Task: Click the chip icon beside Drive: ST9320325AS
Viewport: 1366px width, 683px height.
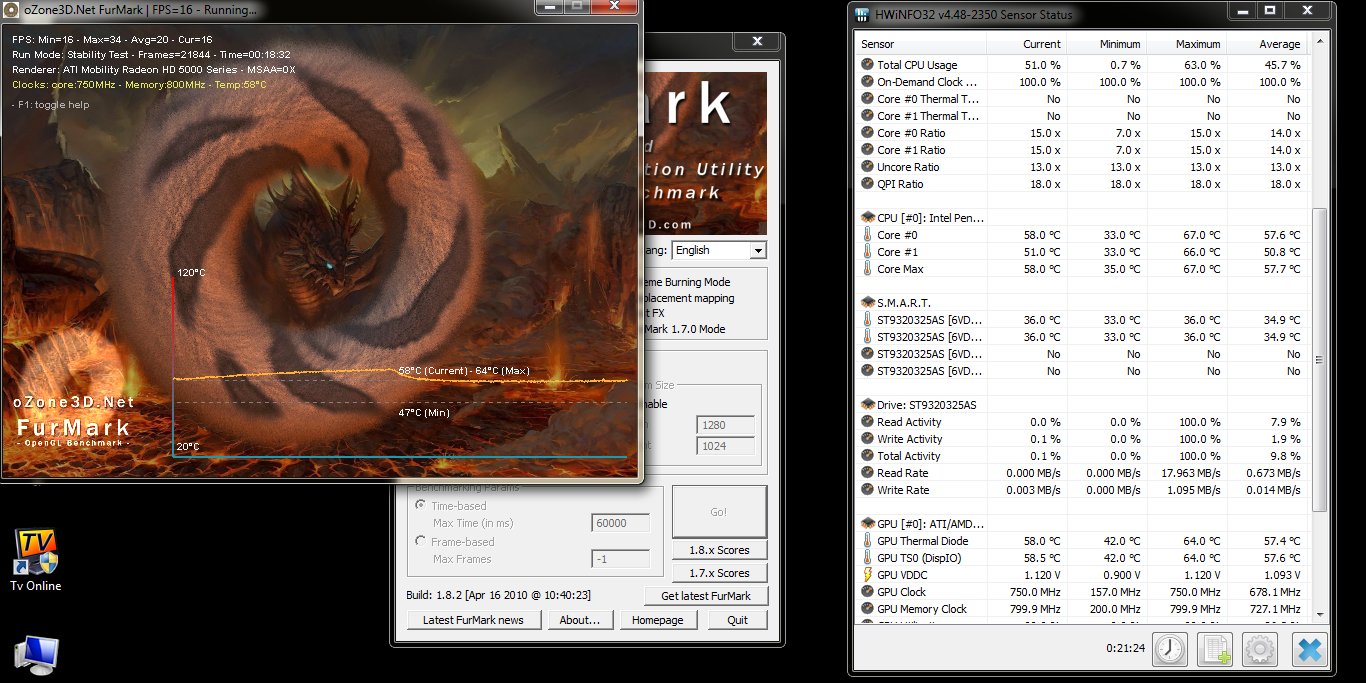Action: tap(867, 404)
